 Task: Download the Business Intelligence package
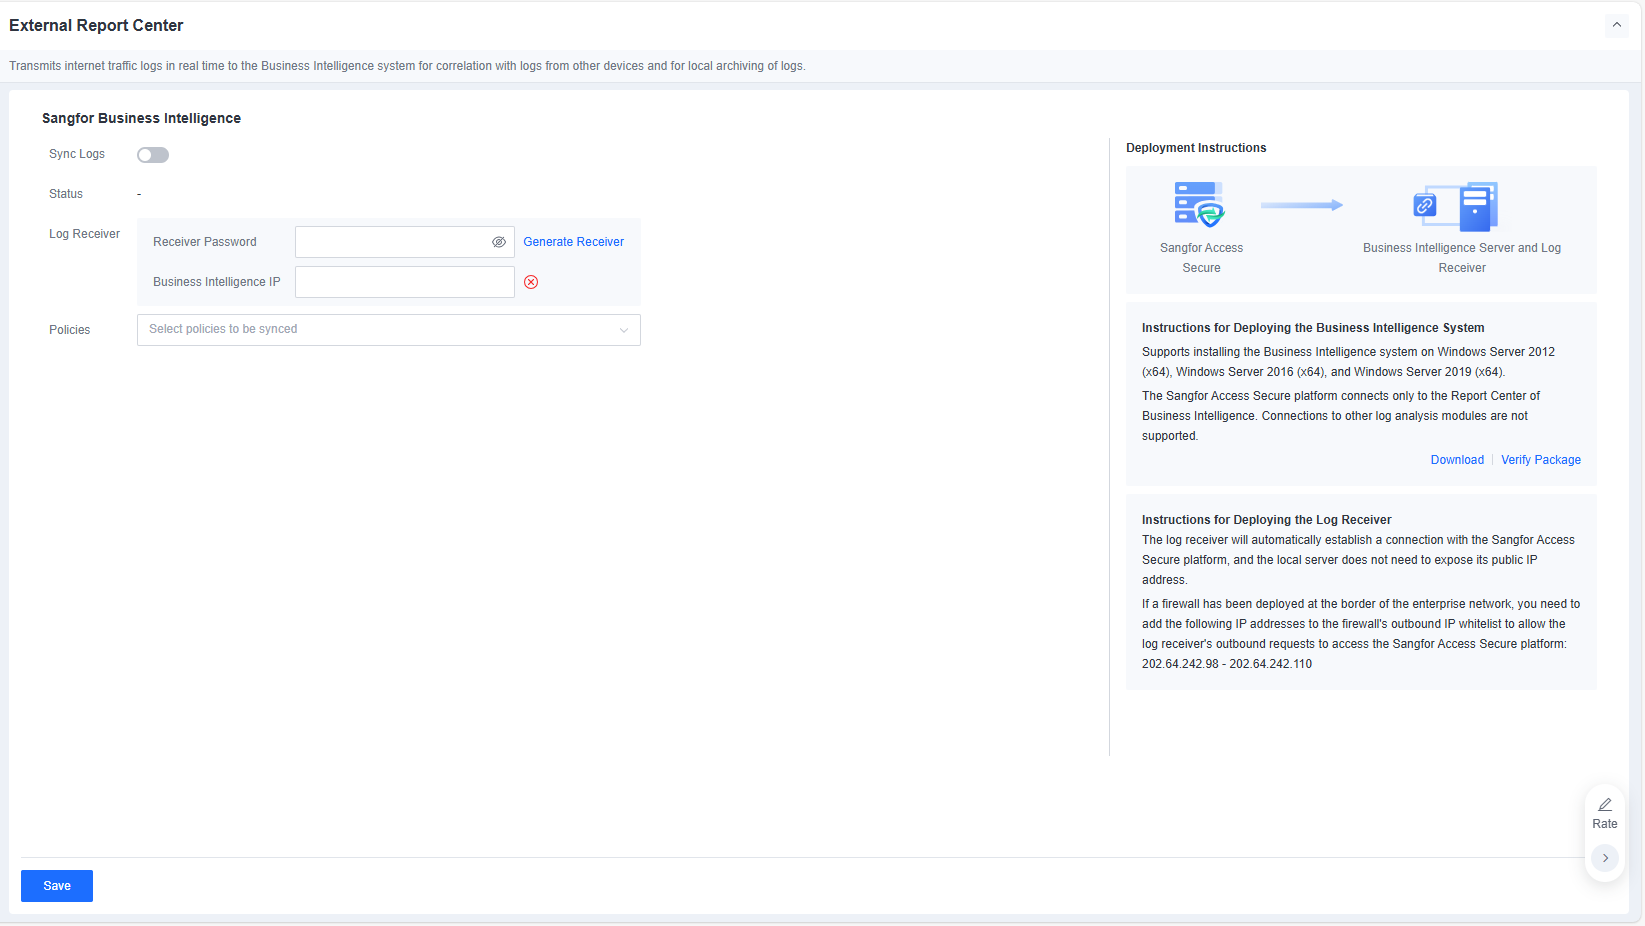(x=1457, y=460)
